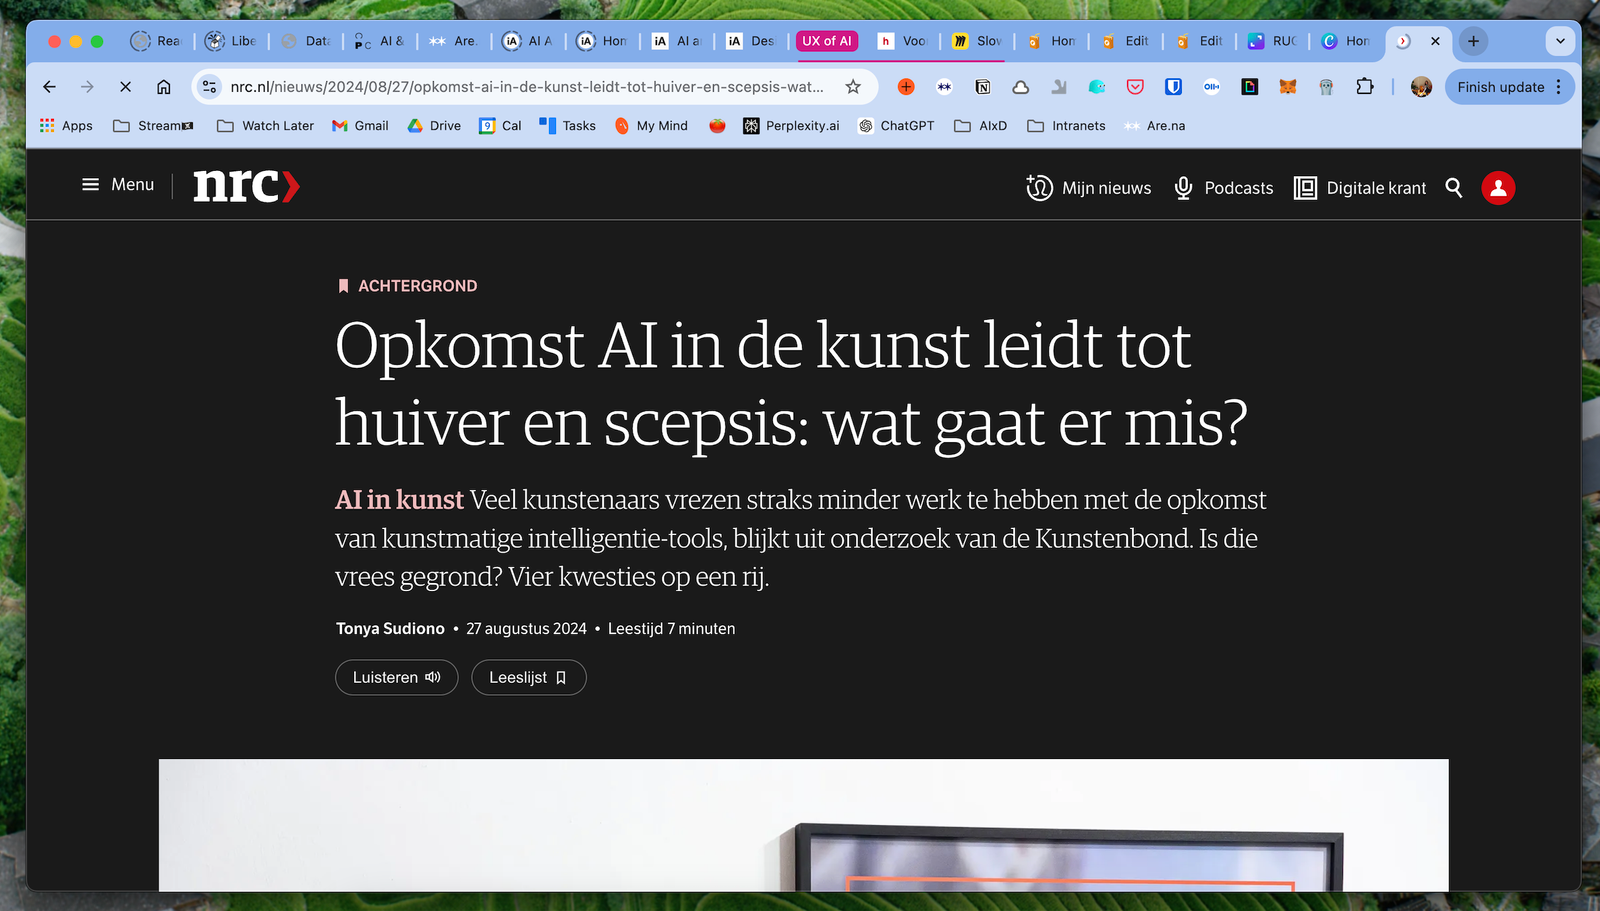1600x911 pixels.
Task: Open the Digitale krant
Action: pos(1360,188)
